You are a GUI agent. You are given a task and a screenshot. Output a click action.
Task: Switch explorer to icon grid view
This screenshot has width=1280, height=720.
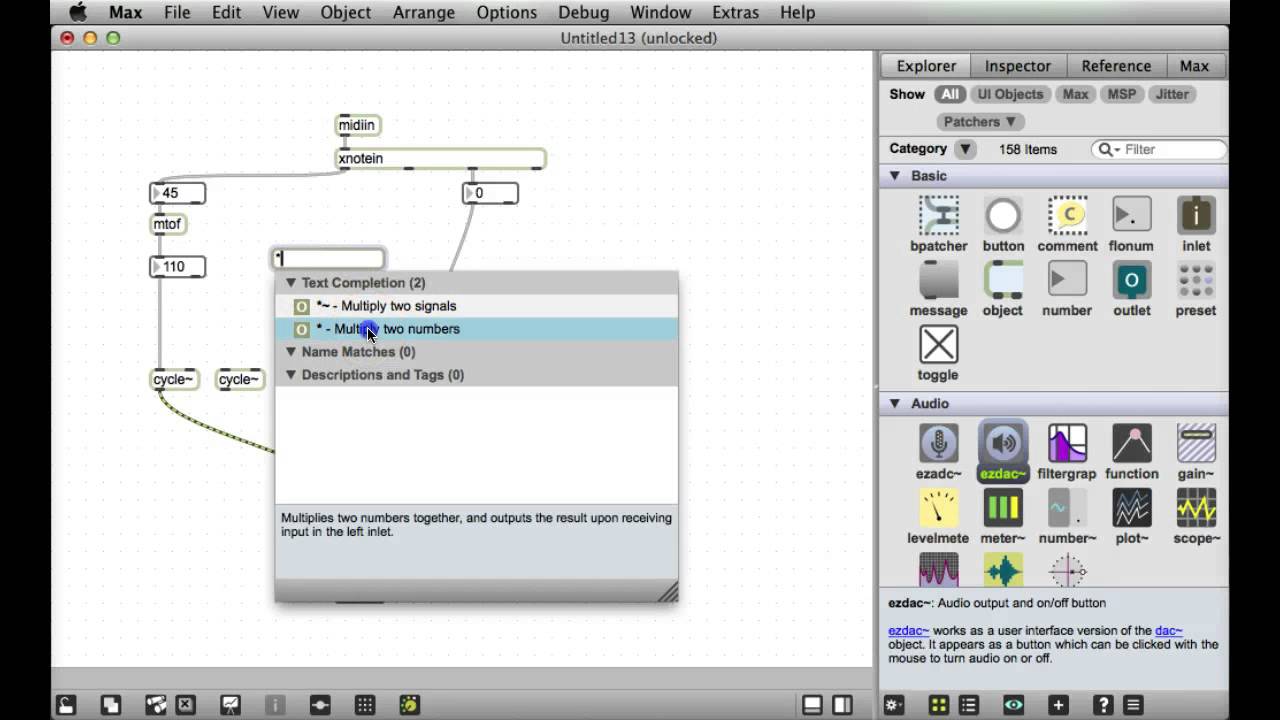pyautogui.click(x=938, y=705)
